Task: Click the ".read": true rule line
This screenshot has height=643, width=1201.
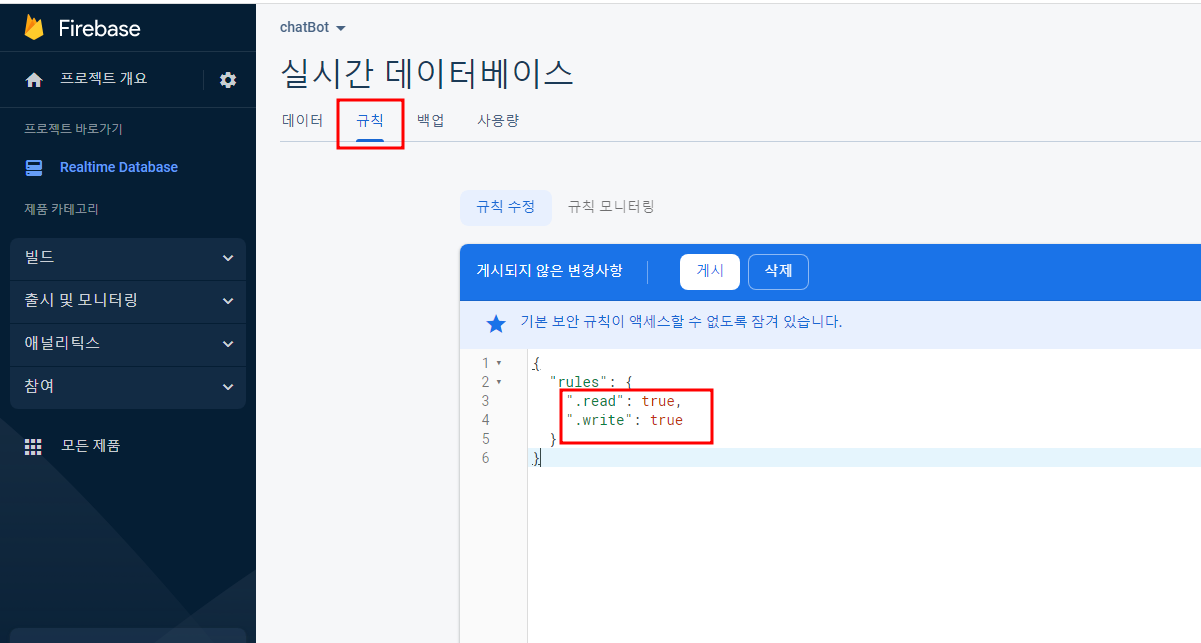Action: (x=624, y=401)
